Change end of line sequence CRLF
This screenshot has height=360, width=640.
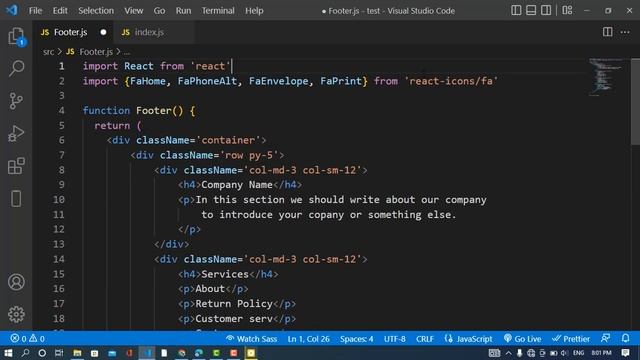(425, 339)
